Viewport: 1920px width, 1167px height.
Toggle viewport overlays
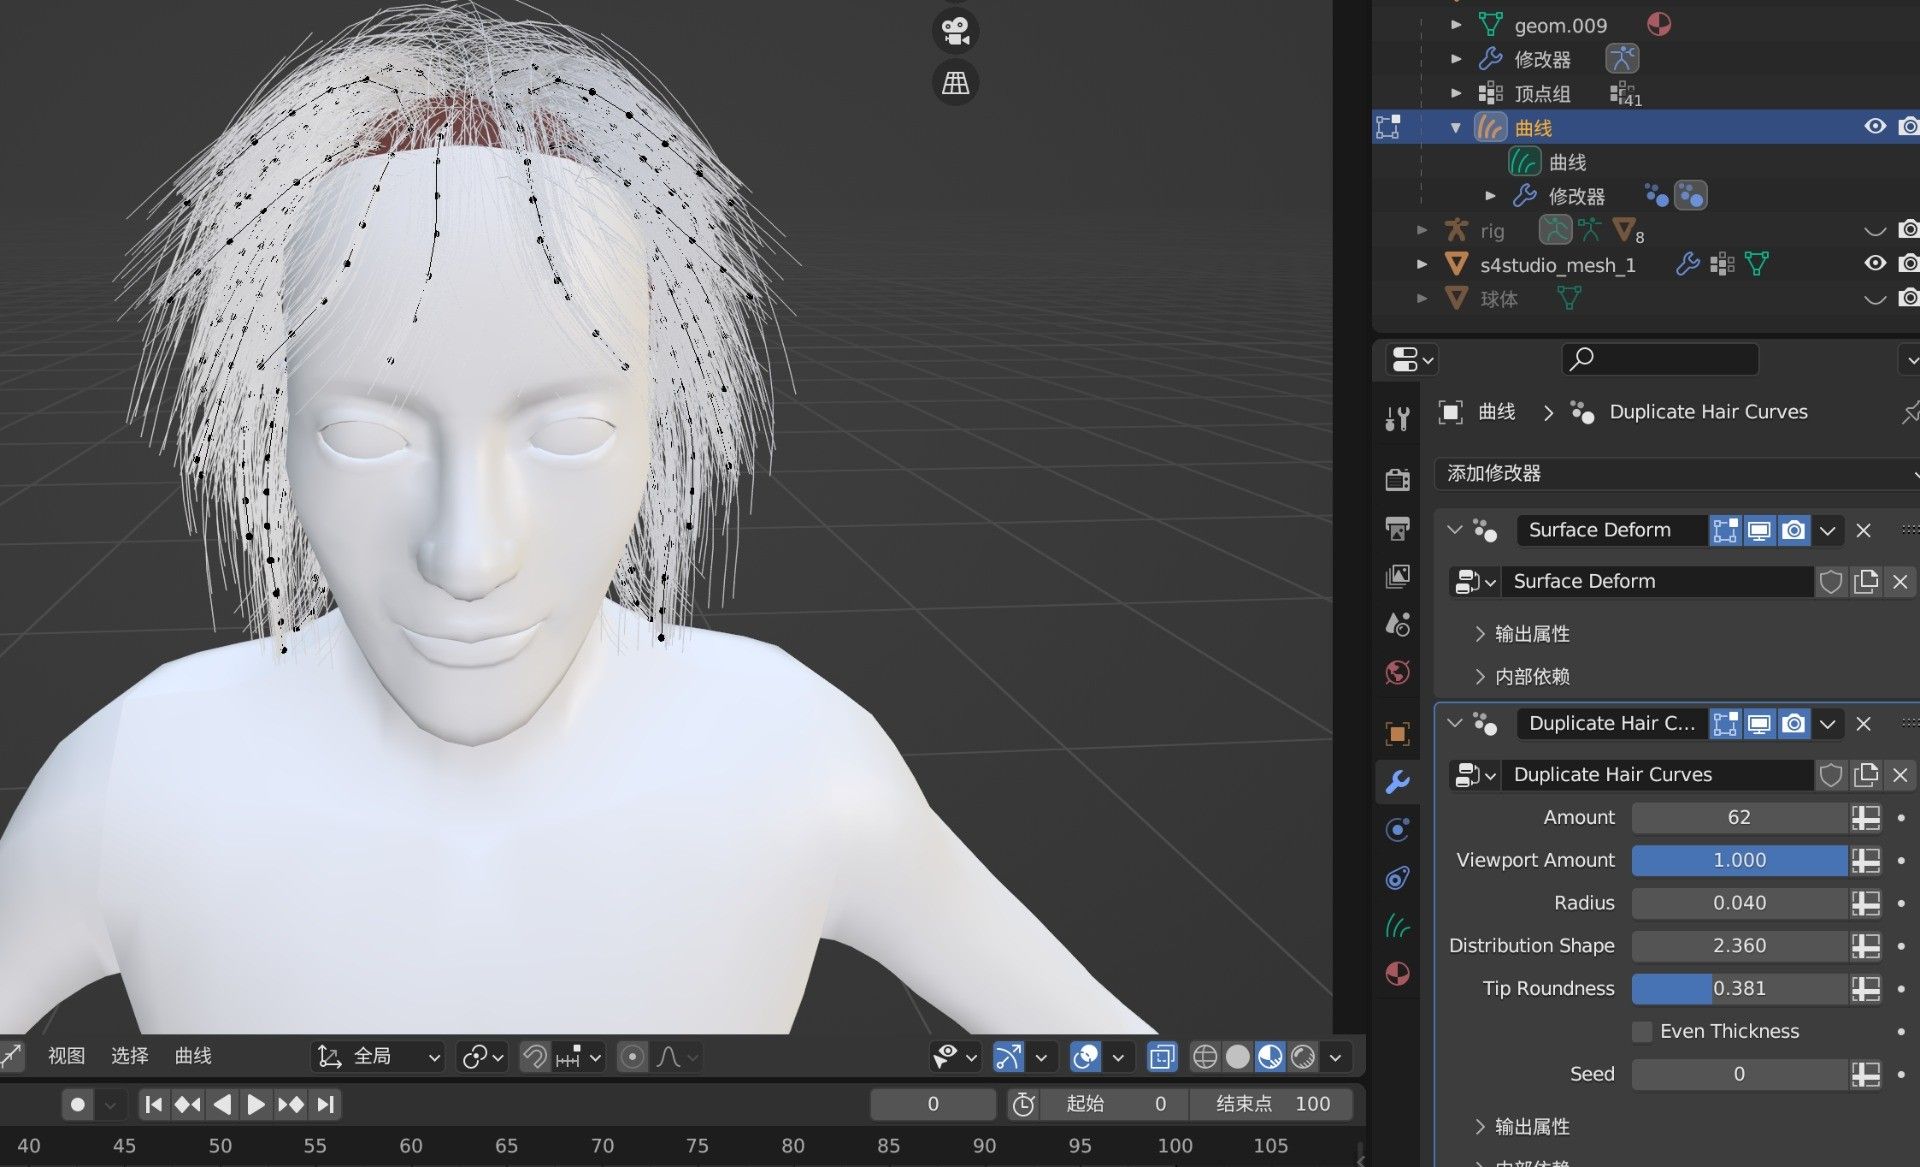click(x=1086, y=1056)
